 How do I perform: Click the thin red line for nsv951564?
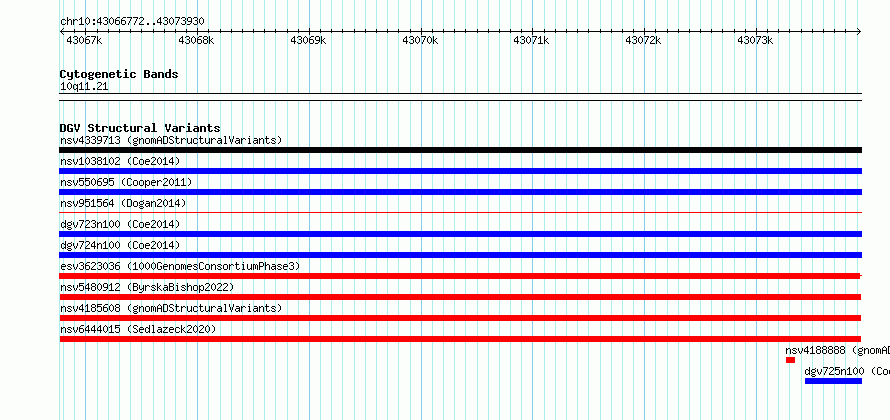click(460, 212)
